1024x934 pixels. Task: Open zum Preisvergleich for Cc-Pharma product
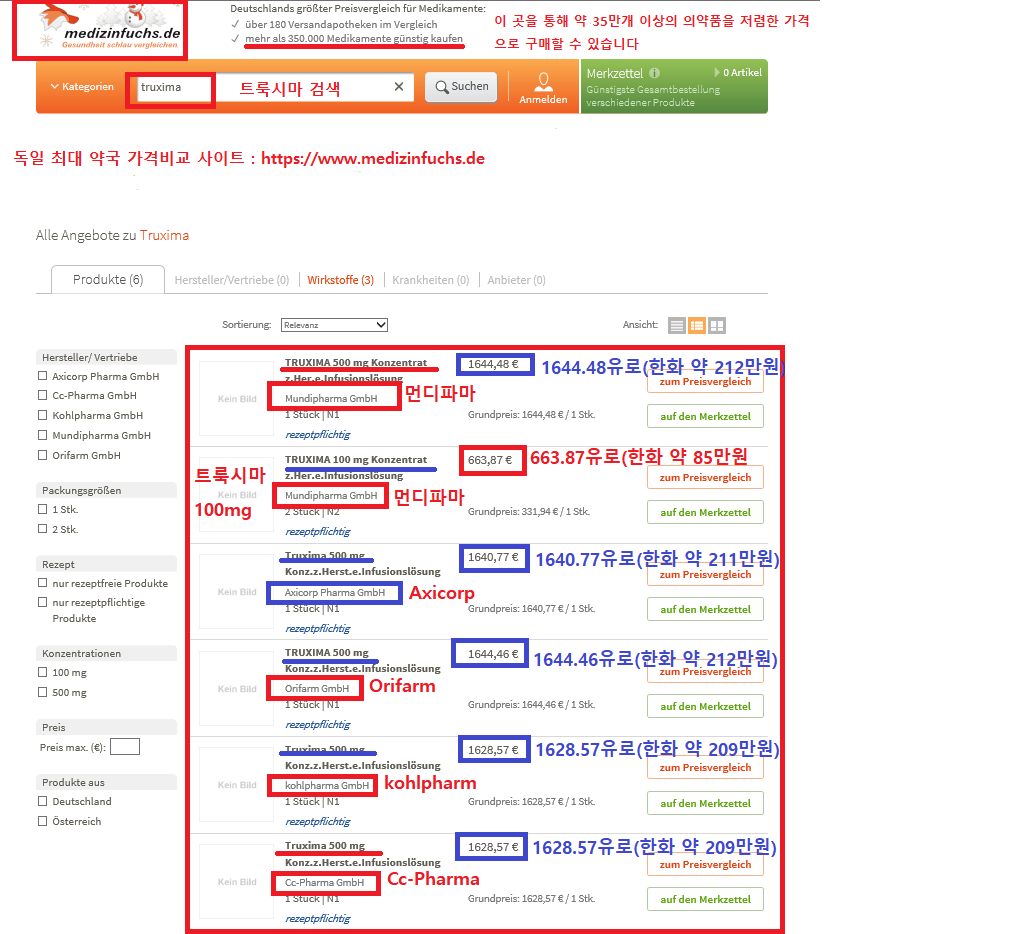(705, 864)
